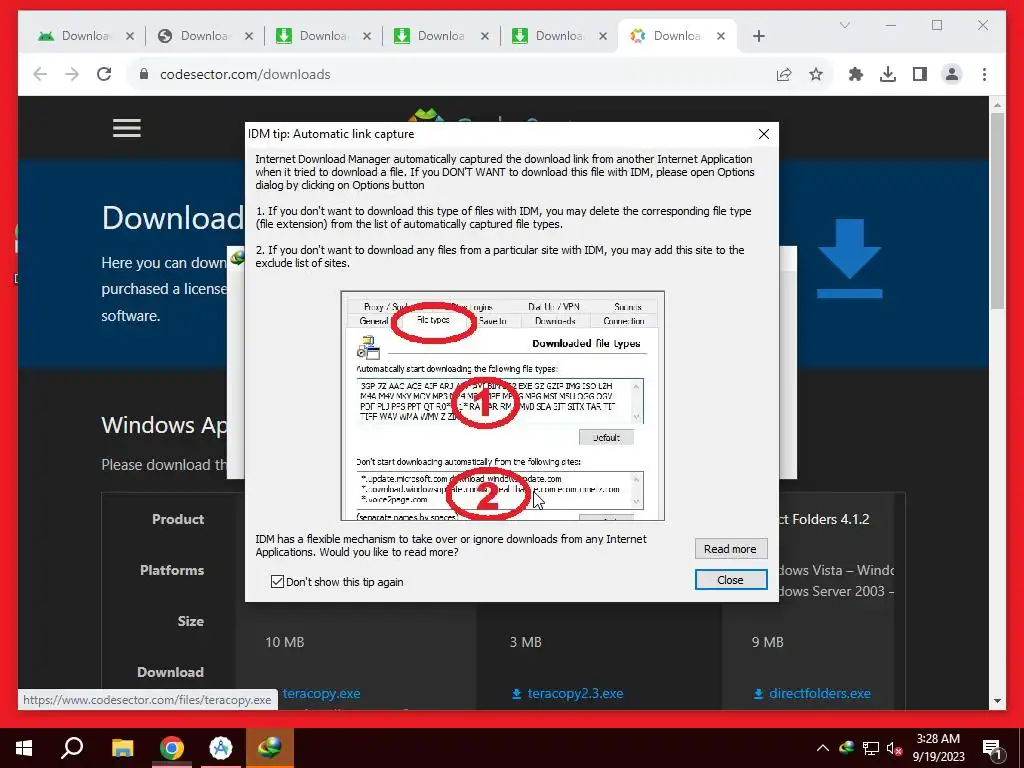Click the 'Platforms' row label
Viewport: 1024px width, 768px height.
coord(172,570)
